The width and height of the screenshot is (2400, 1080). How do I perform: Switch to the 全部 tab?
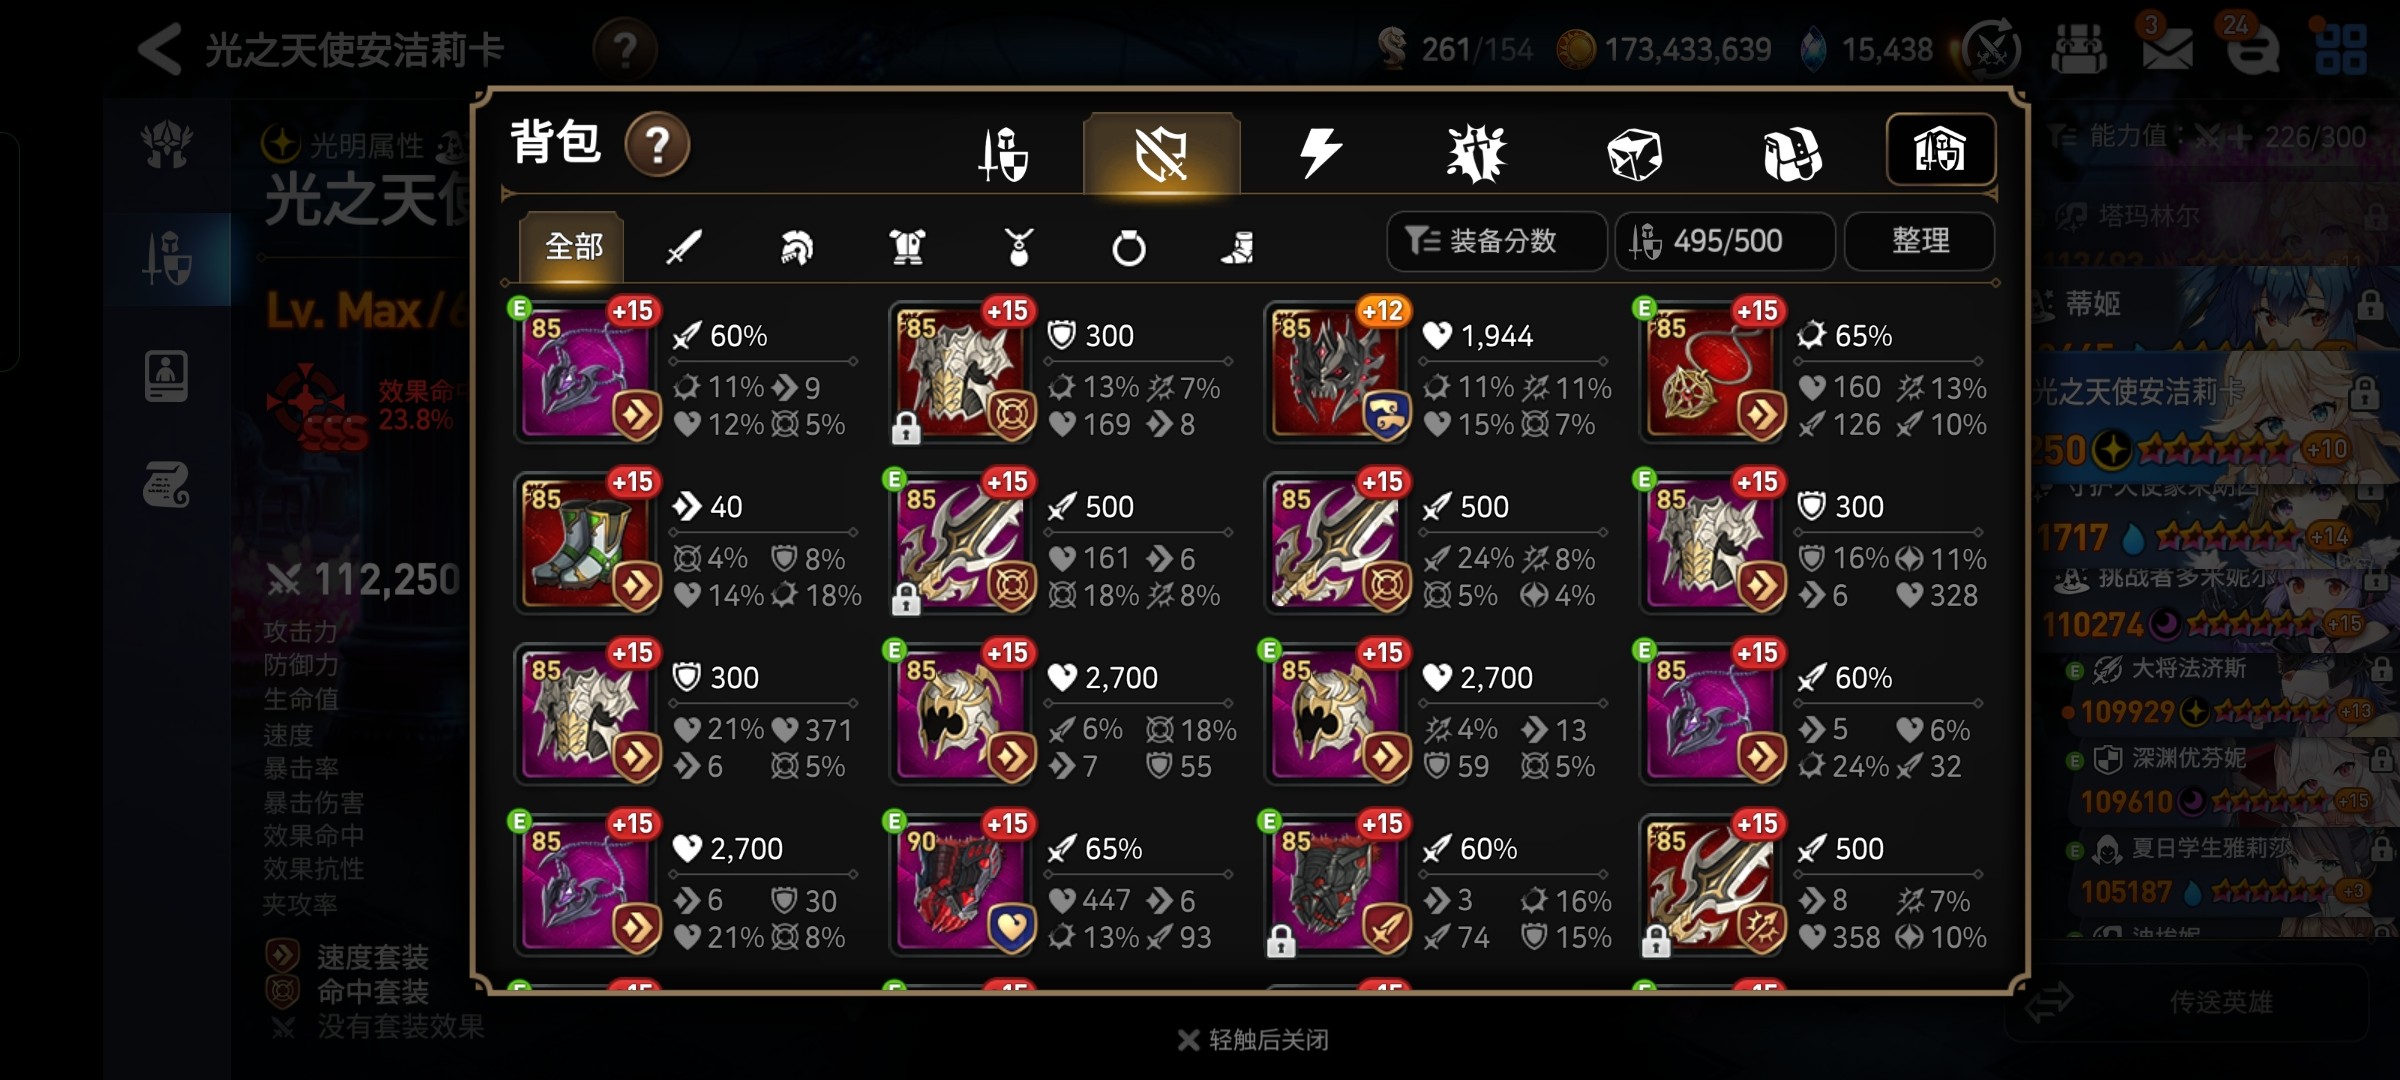(572, 246)
